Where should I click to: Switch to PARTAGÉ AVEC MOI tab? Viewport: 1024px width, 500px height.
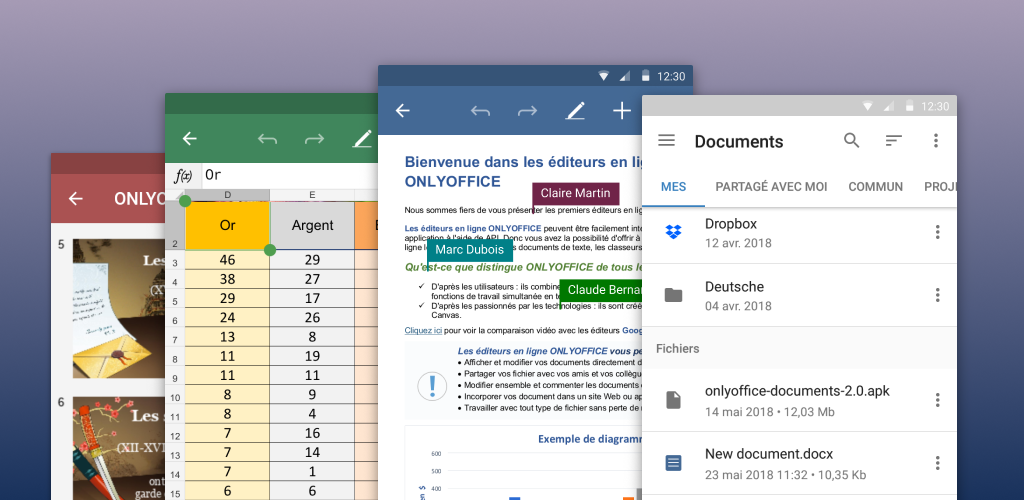coord(771,187)
